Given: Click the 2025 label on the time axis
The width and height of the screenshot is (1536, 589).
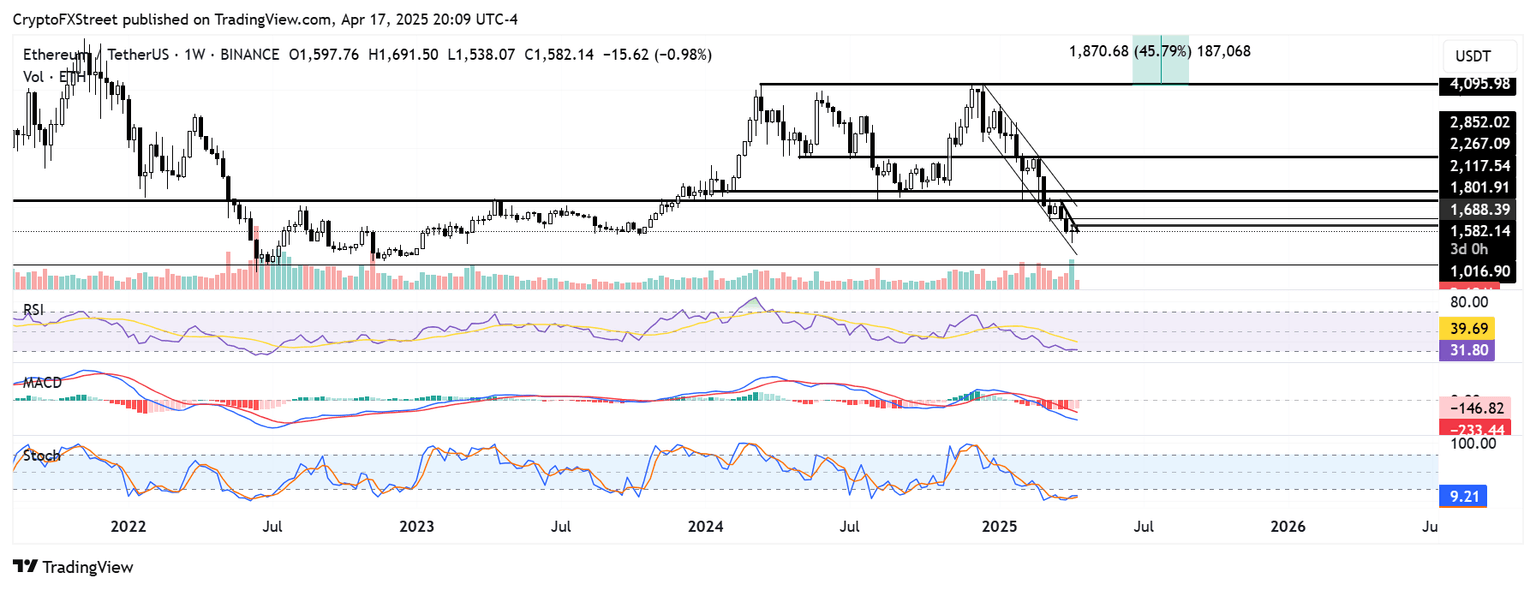Looking at the screenshot, I should click(x=998, y=526).
